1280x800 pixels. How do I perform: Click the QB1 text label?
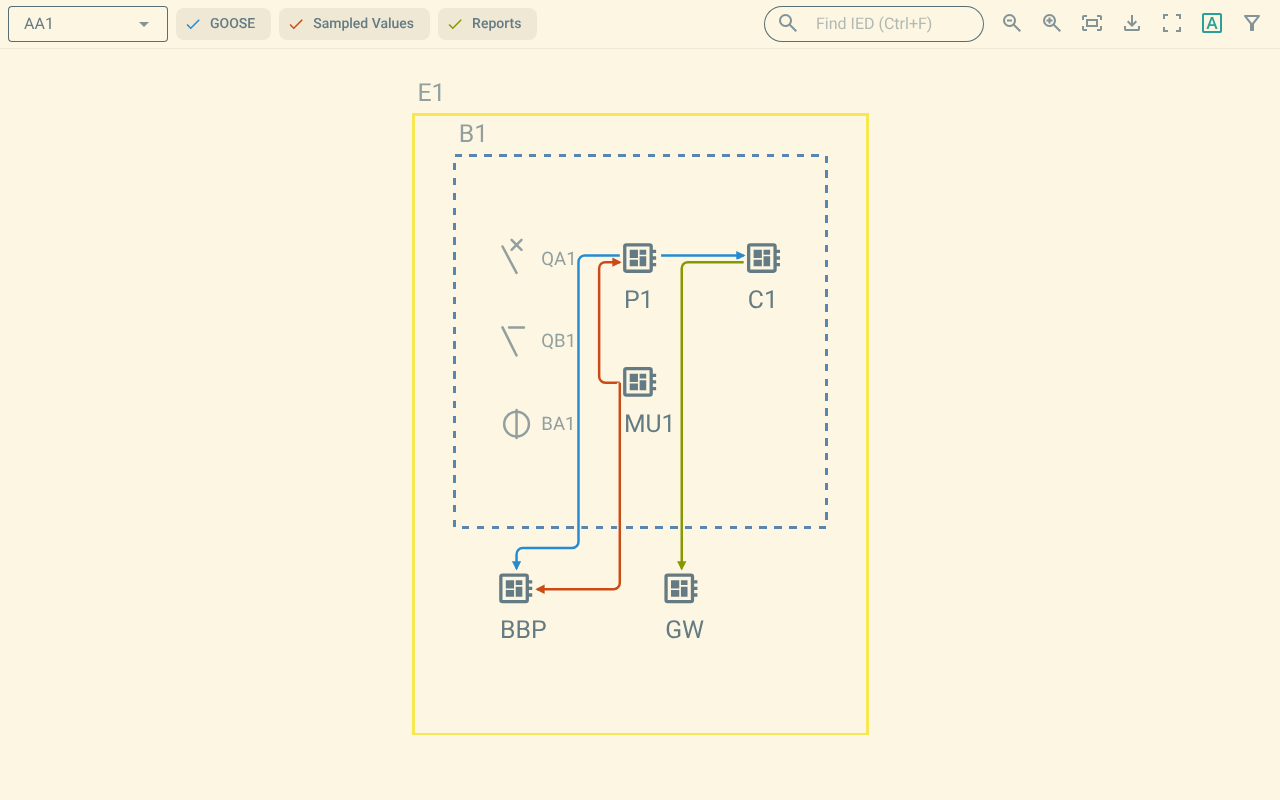(x=558, y=341)
